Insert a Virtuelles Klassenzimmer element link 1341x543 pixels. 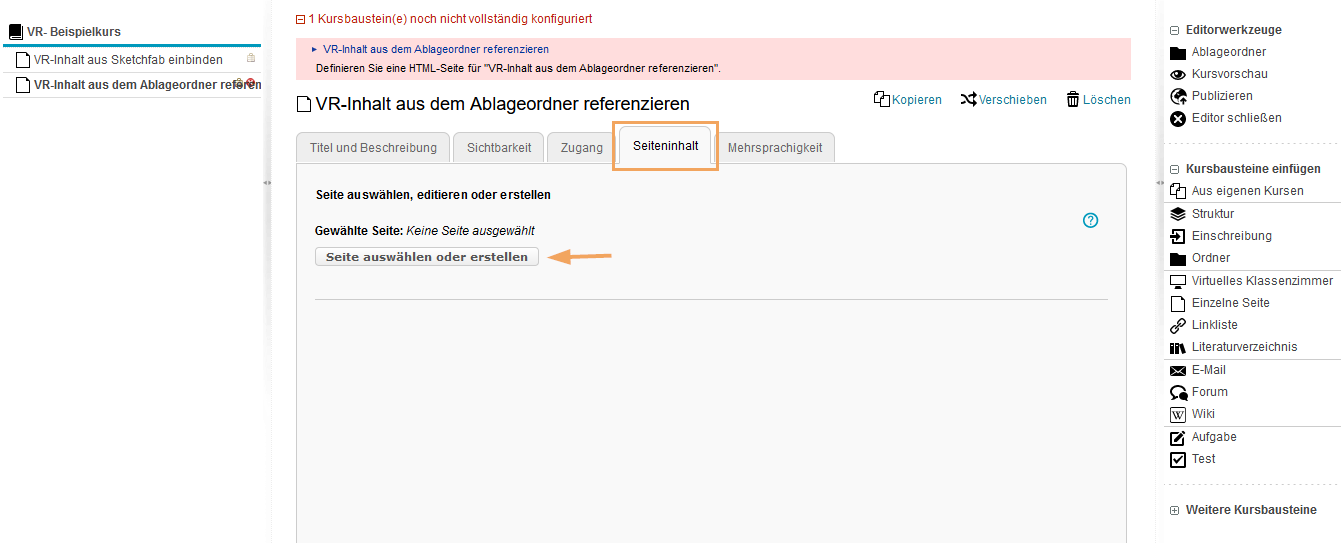(x=1262, y=281)
